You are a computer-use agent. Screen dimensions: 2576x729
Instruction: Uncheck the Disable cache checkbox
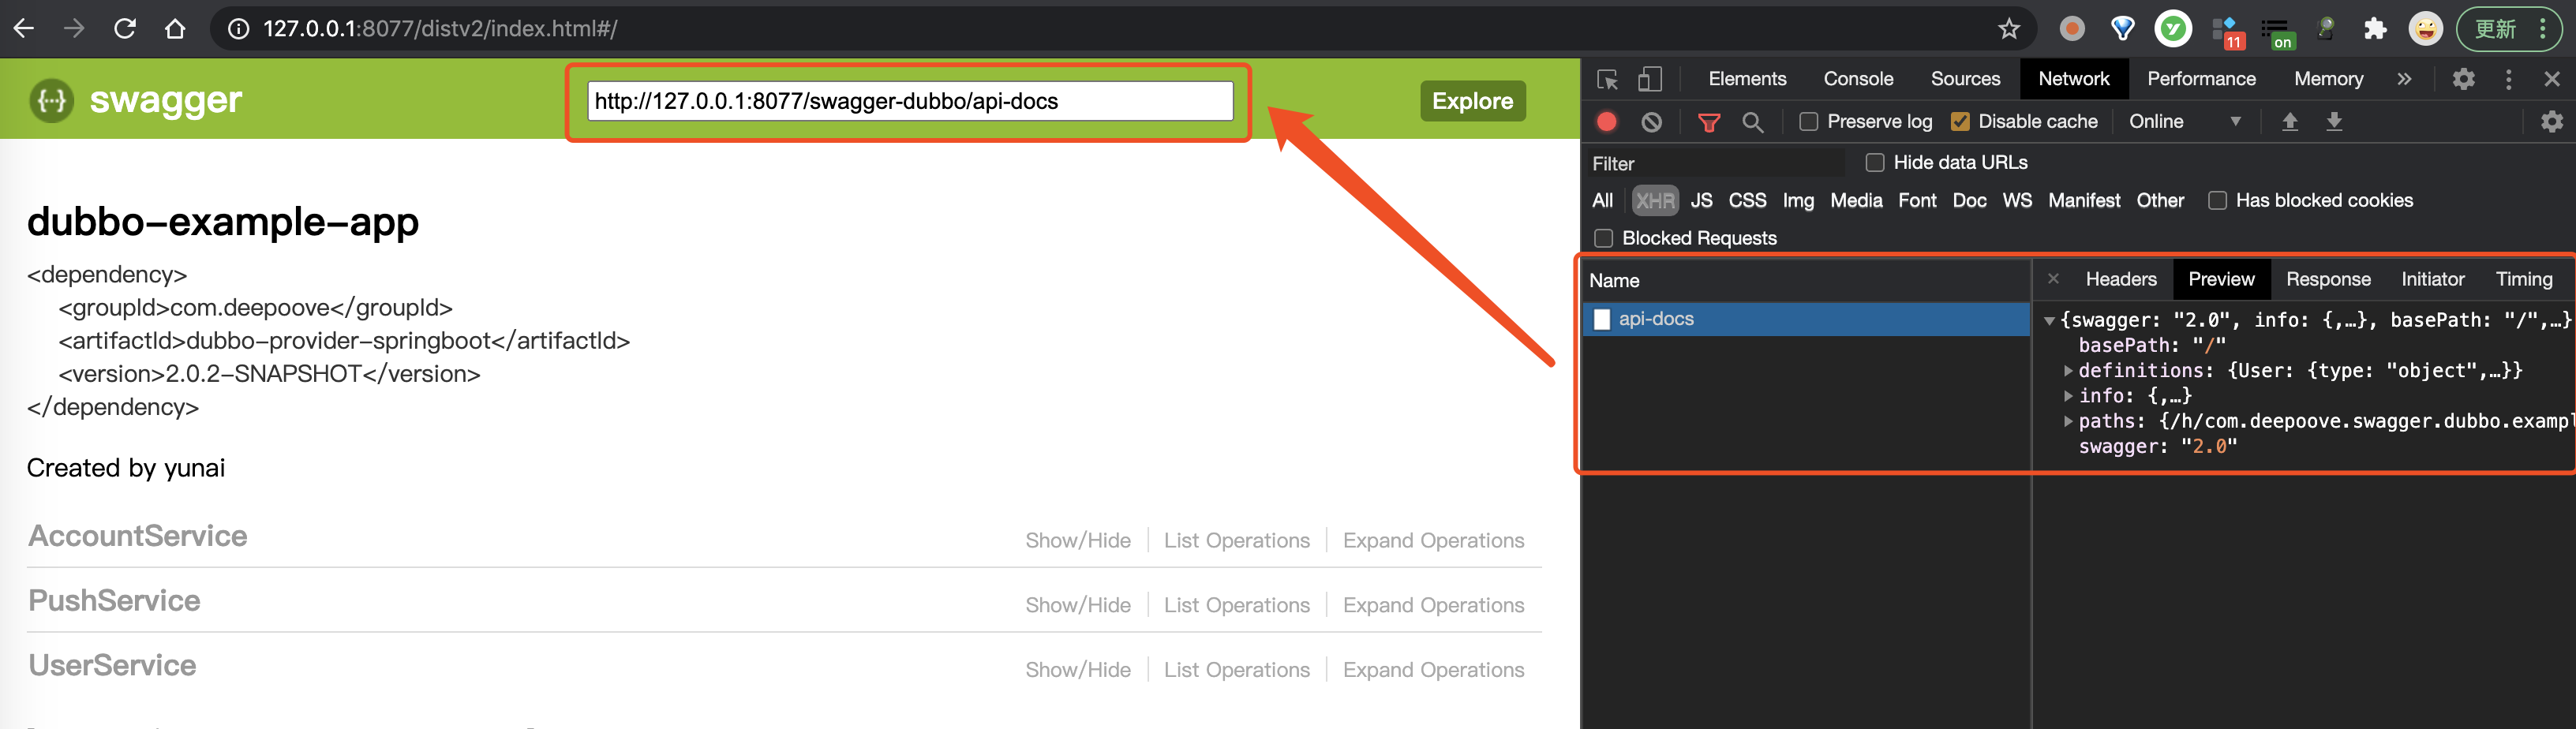point(1960,122)
